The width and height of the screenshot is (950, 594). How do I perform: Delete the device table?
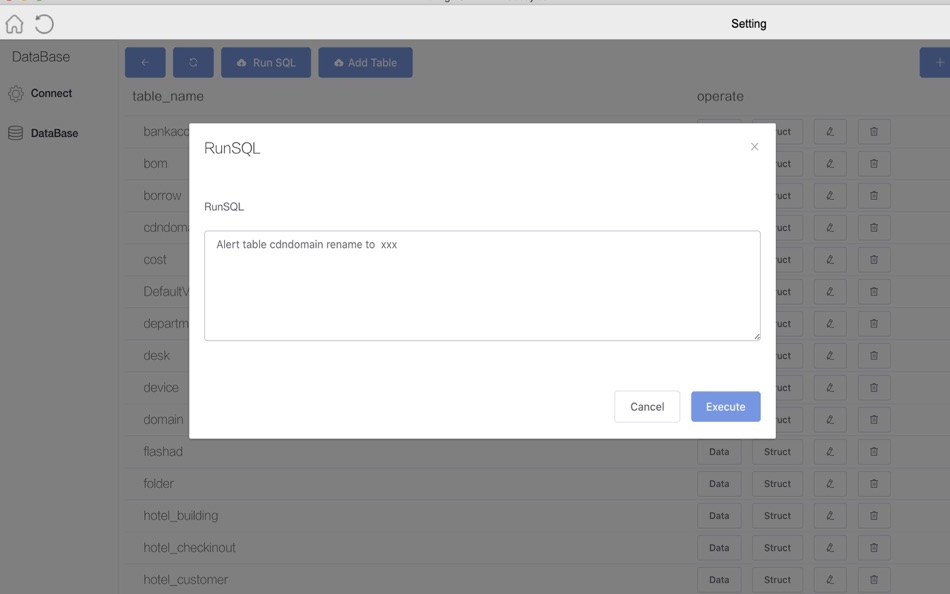[874, 388]
